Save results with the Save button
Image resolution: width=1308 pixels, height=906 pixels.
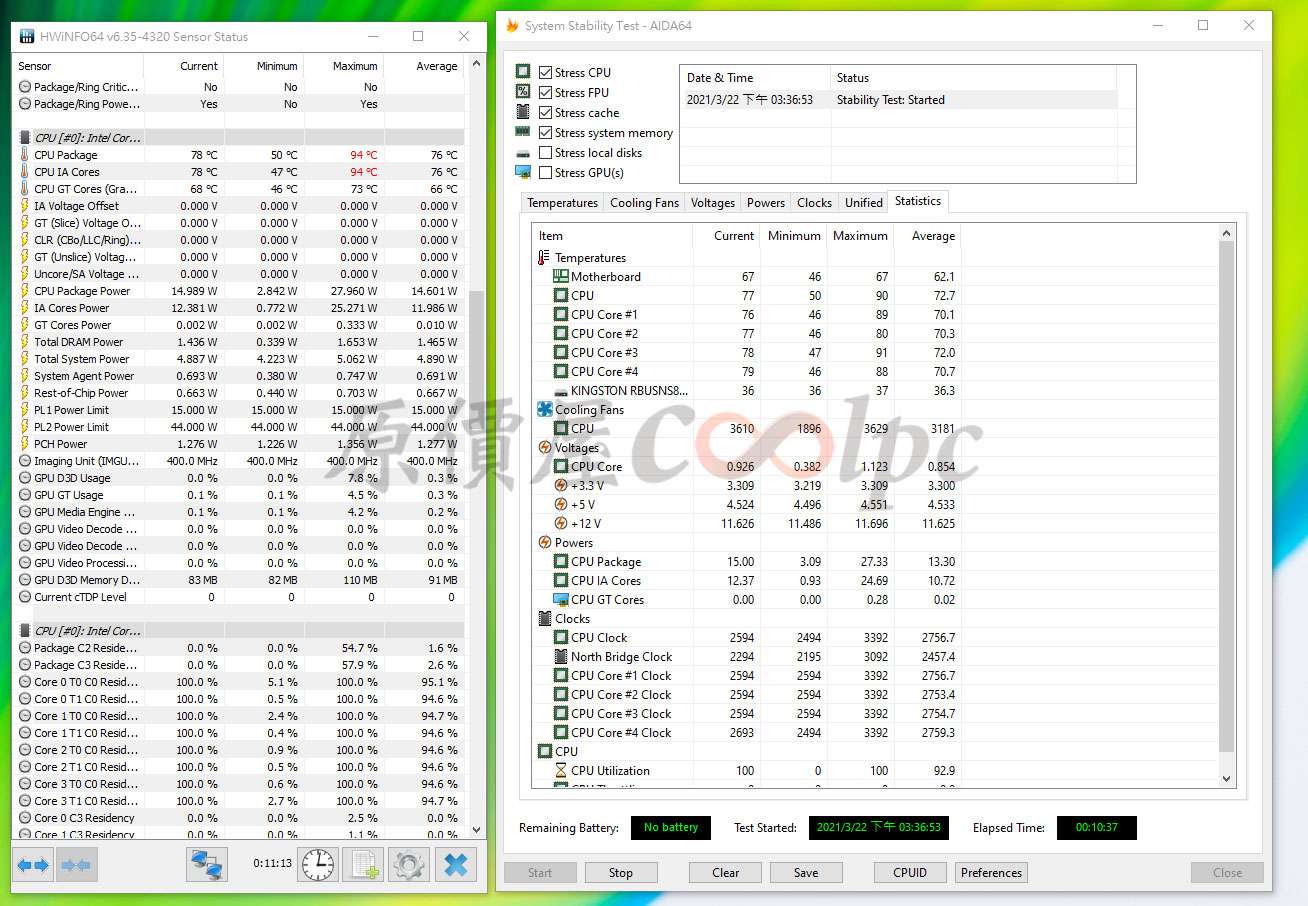[806, 873]
